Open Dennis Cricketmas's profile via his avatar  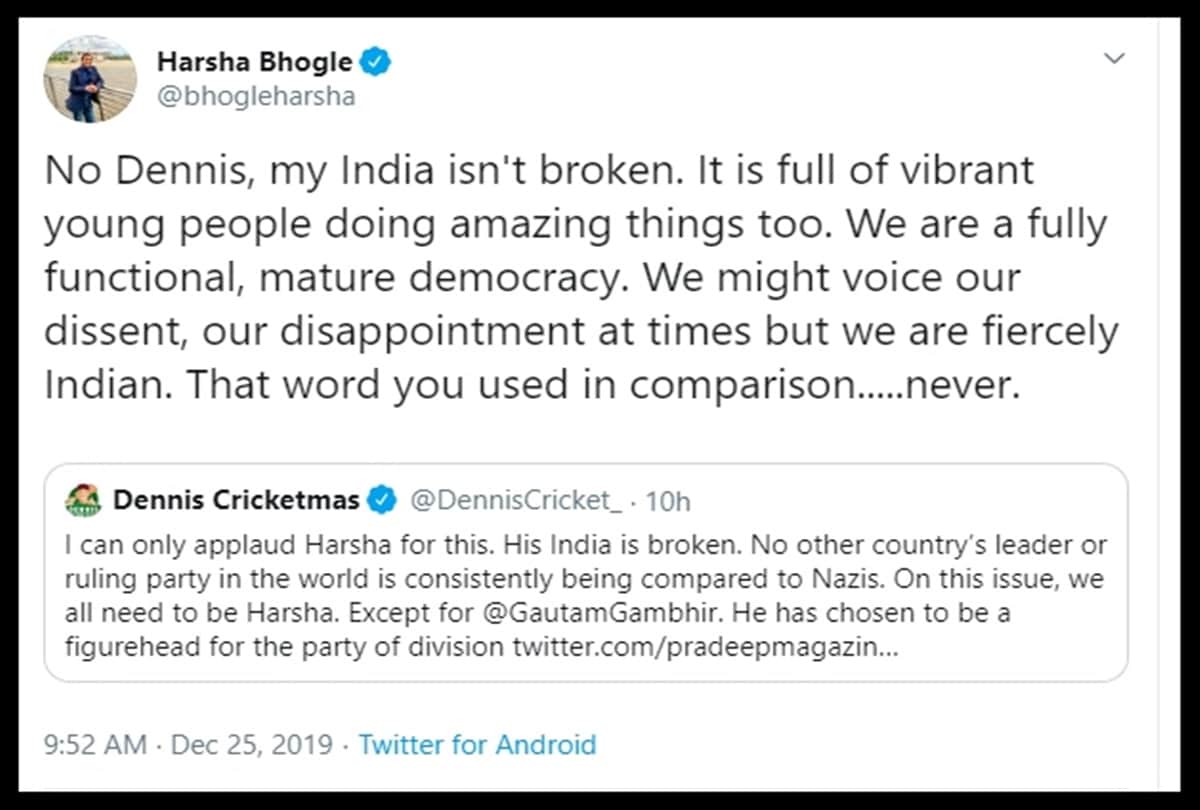84,500
